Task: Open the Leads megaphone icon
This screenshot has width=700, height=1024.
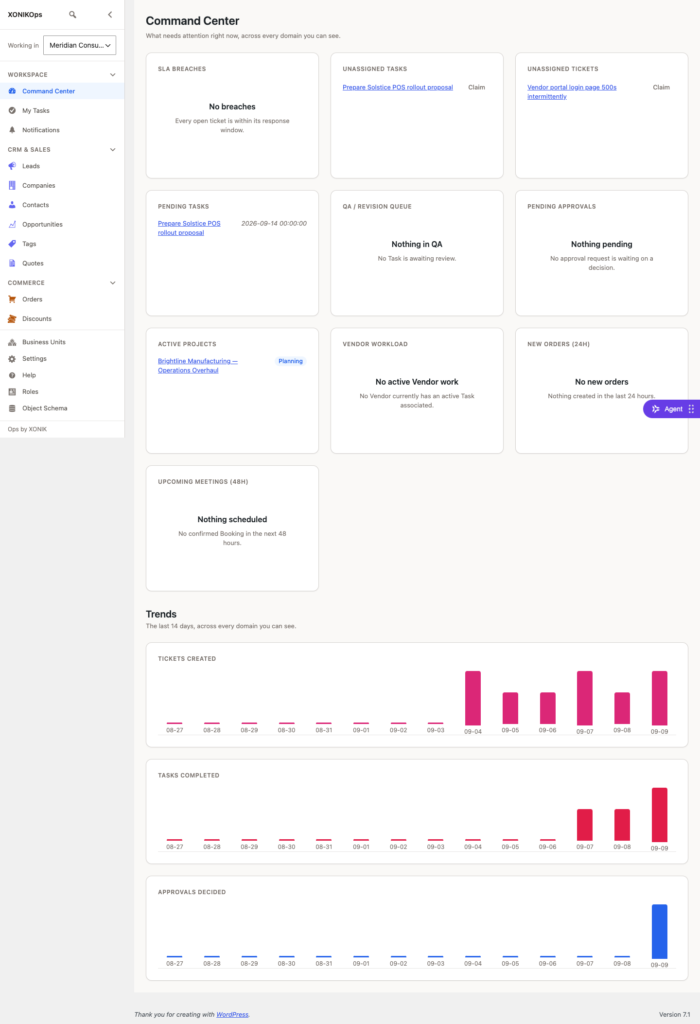Action: pos(12,166)
